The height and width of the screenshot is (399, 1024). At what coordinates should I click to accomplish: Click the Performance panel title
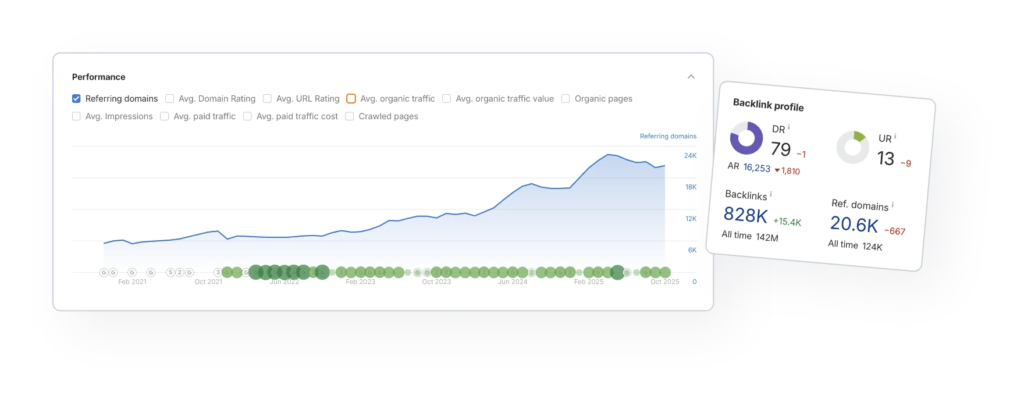point(99,77)
